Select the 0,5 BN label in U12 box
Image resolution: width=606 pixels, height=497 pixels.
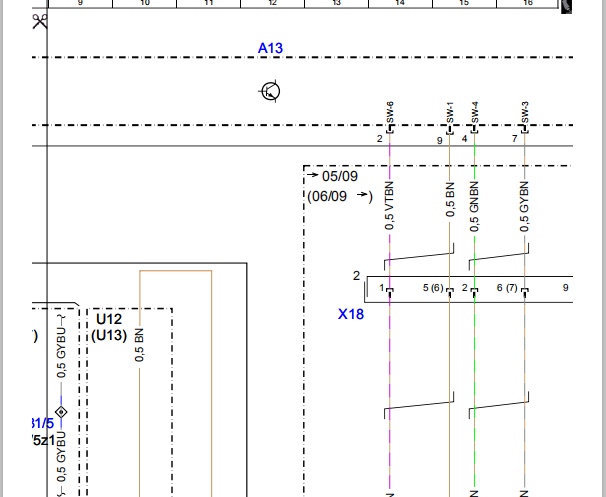click(x=139, y=345)
